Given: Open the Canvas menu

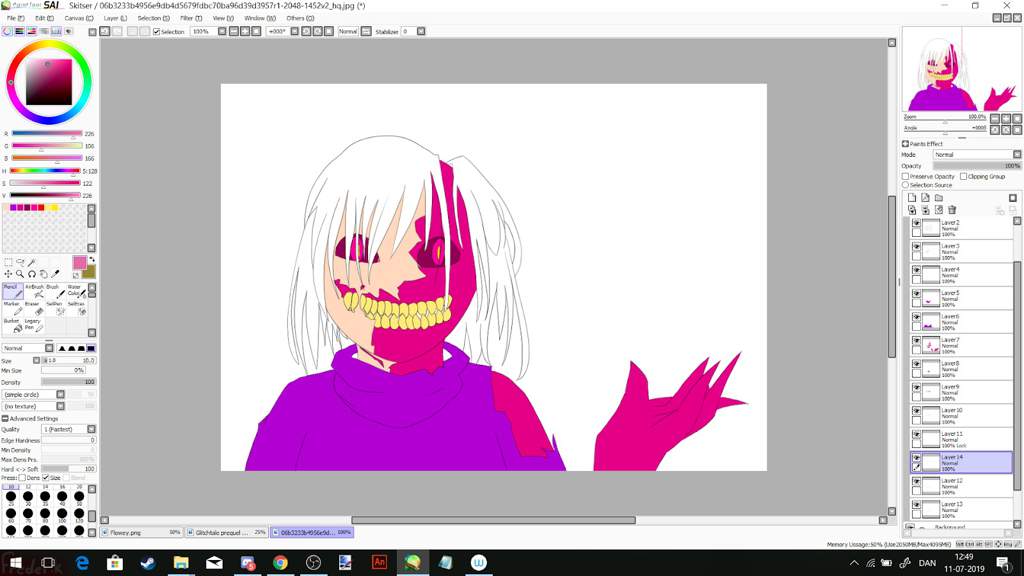Looking at the screenshot, I should coord(79,18).
